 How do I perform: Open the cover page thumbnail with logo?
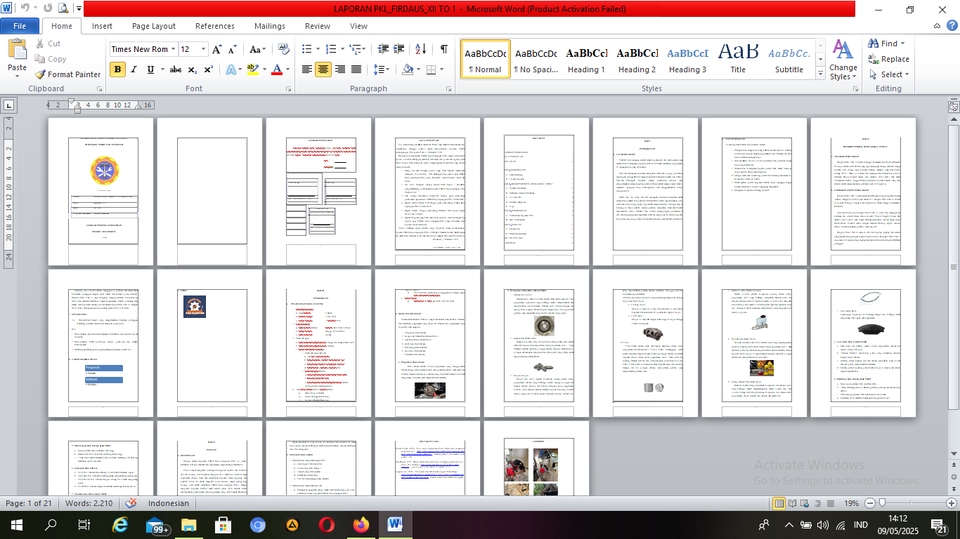click(101, 192)
